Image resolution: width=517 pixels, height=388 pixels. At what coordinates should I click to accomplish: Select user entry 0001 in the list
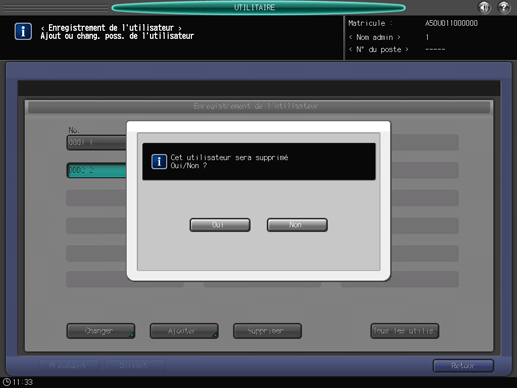(x=97, y=142)
